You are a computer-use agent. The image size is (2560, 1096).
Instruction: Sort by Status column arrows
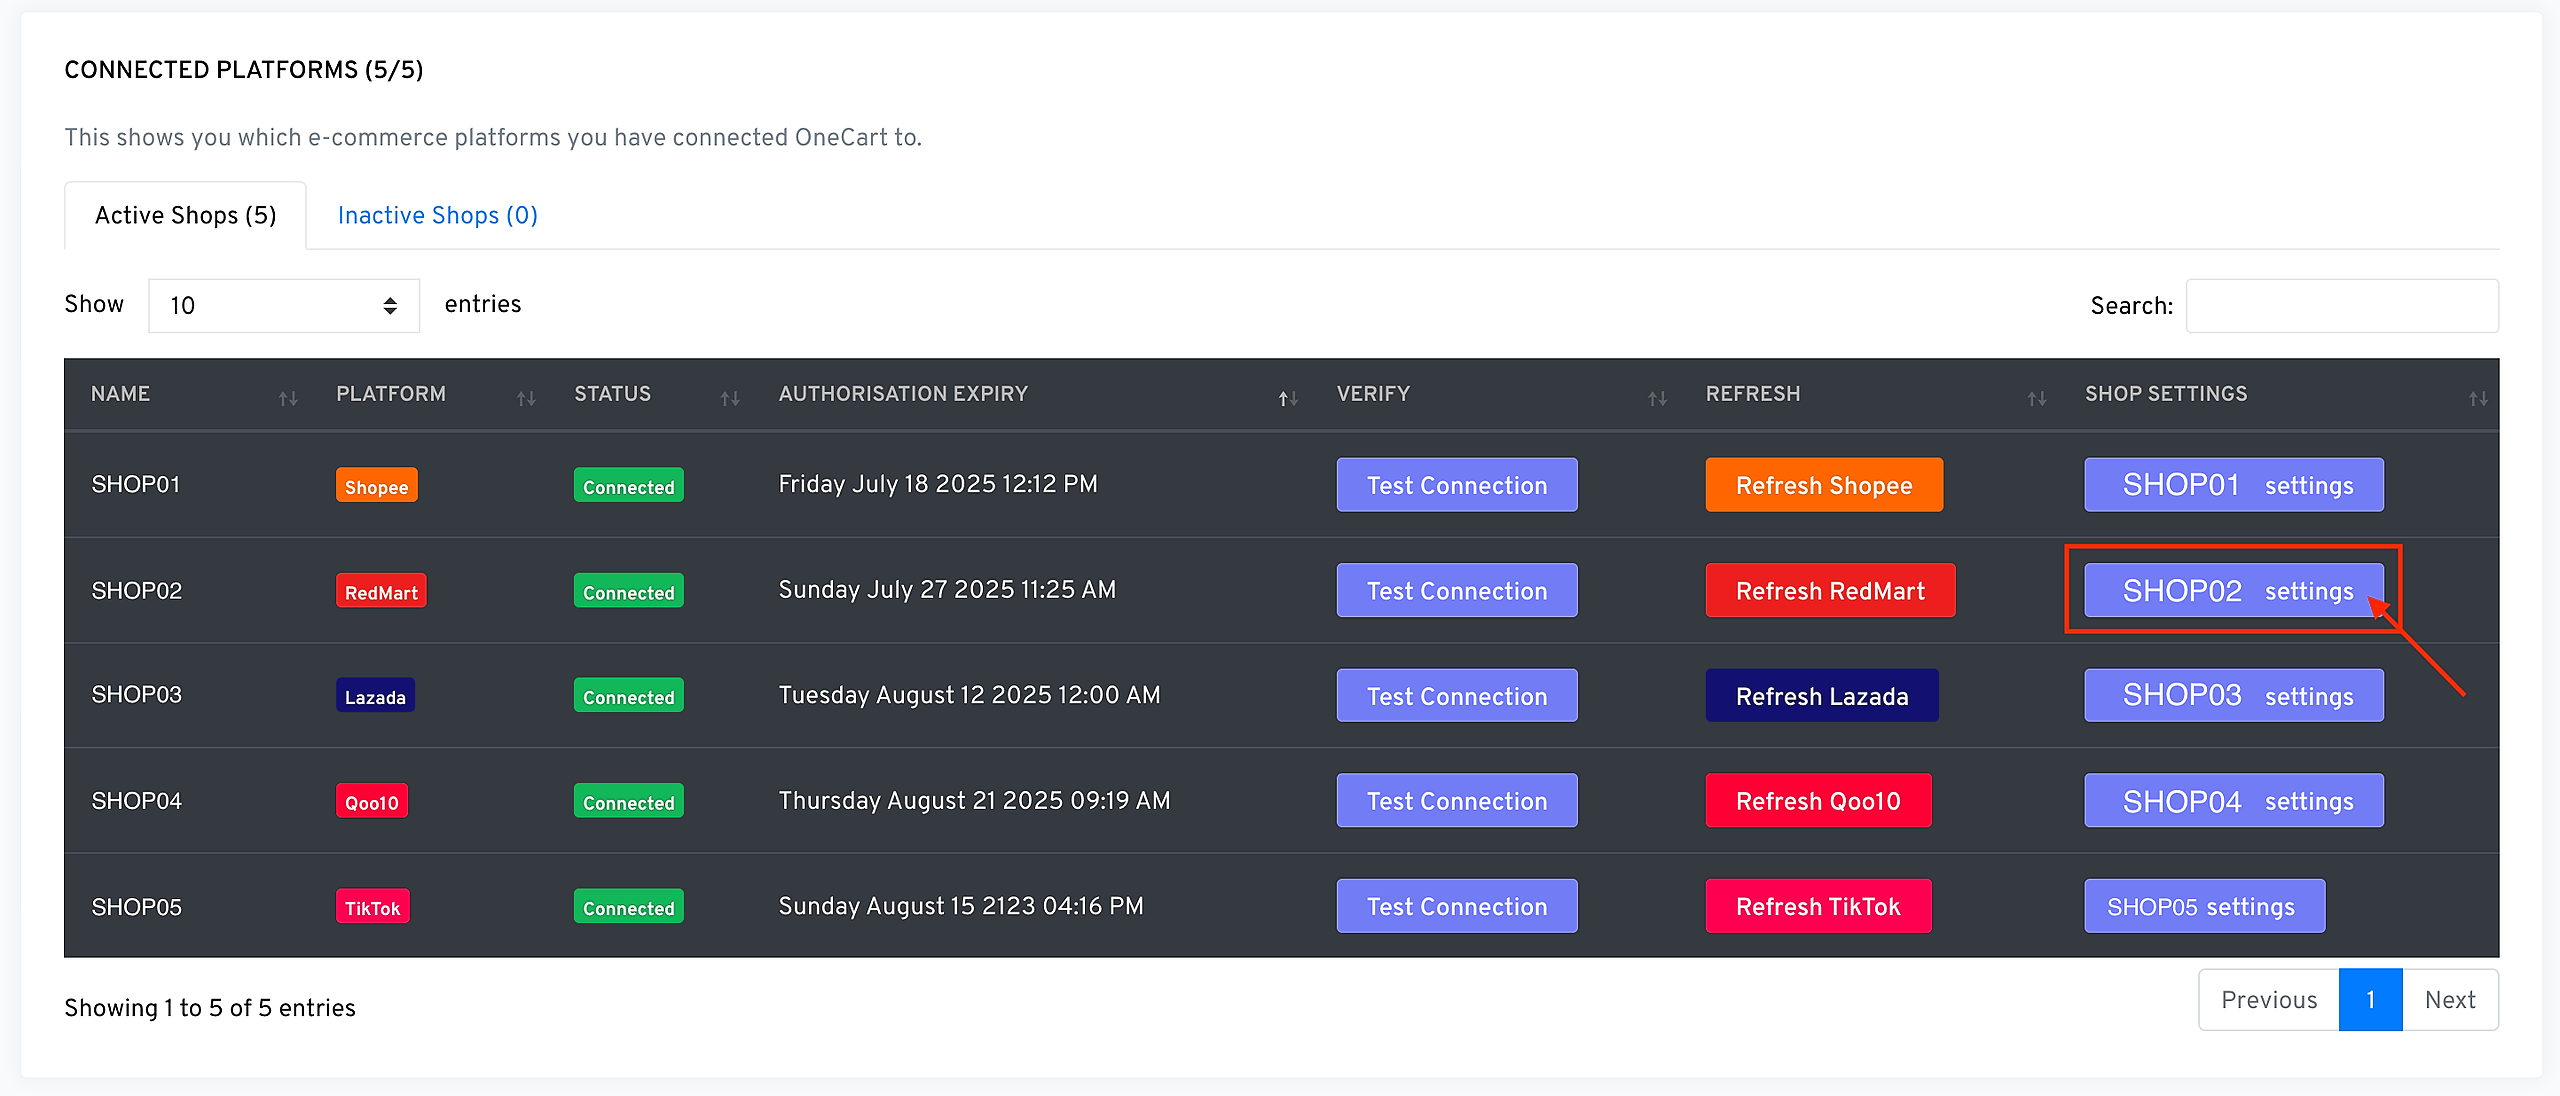coord(730,398)
